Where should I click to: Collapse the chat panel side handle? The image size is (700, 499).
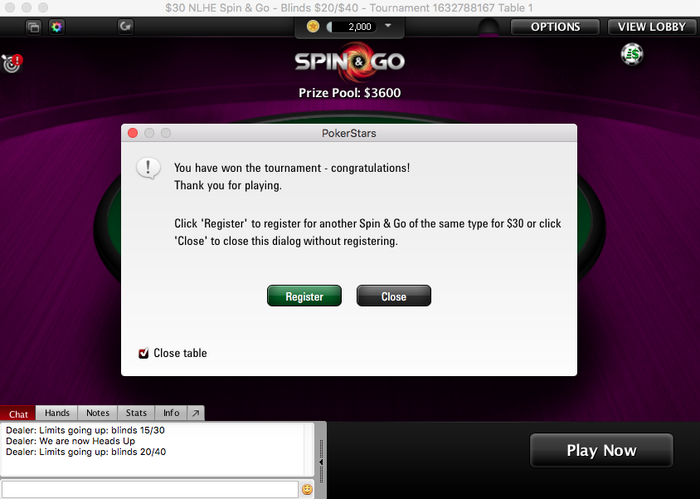321,461
